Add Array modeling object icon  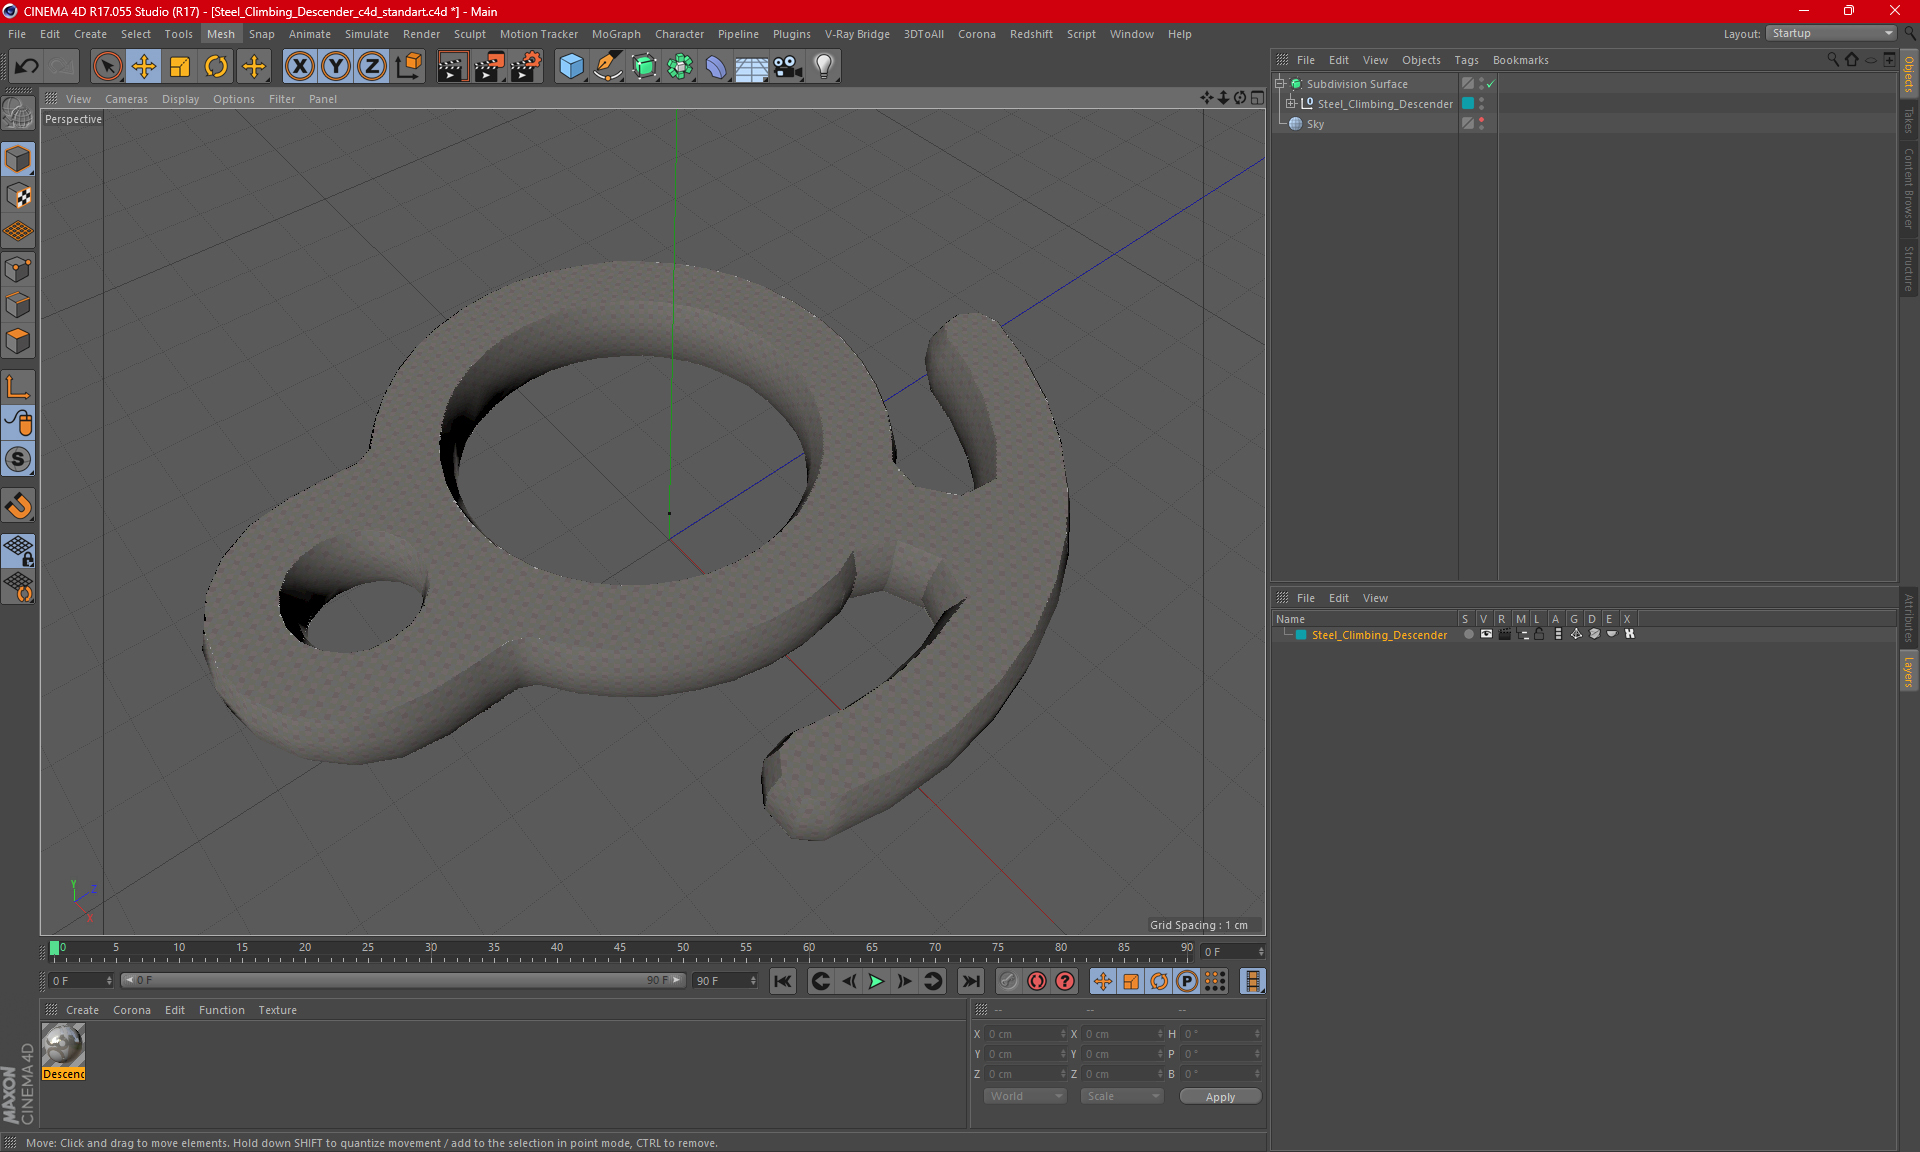(680, 67)
